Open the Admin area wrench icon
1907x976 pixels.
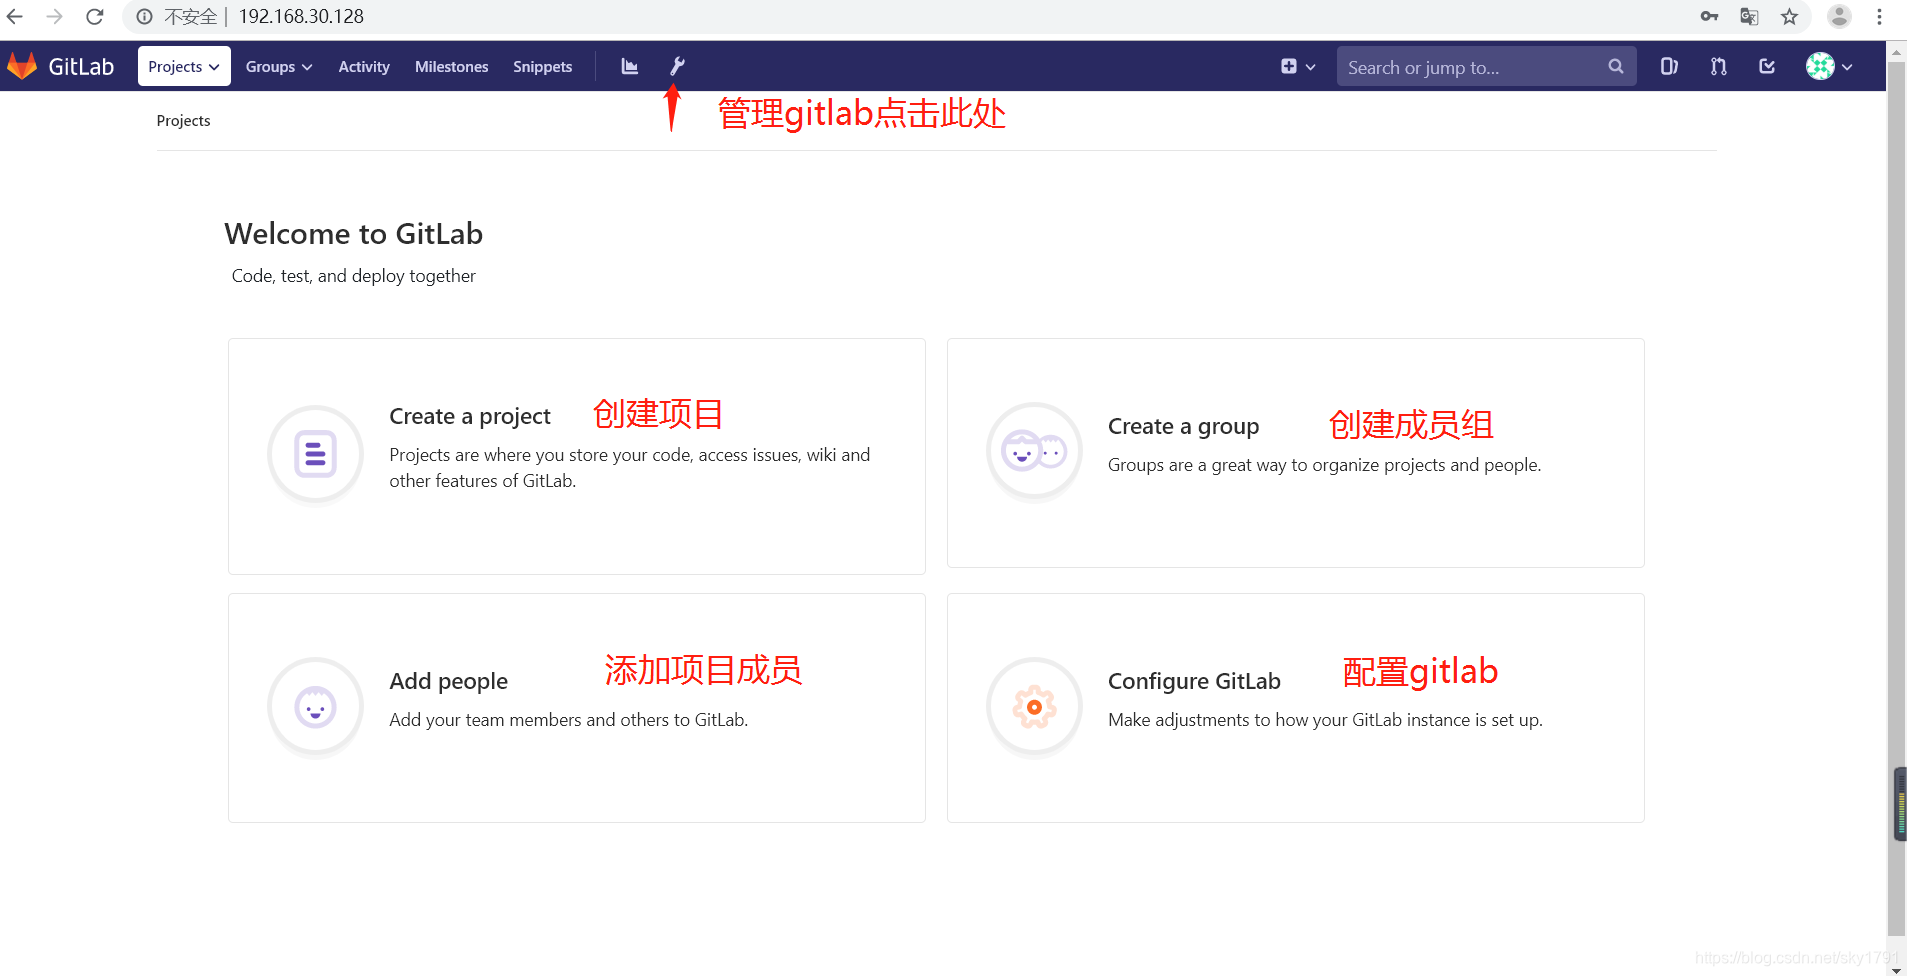point(677,66)
